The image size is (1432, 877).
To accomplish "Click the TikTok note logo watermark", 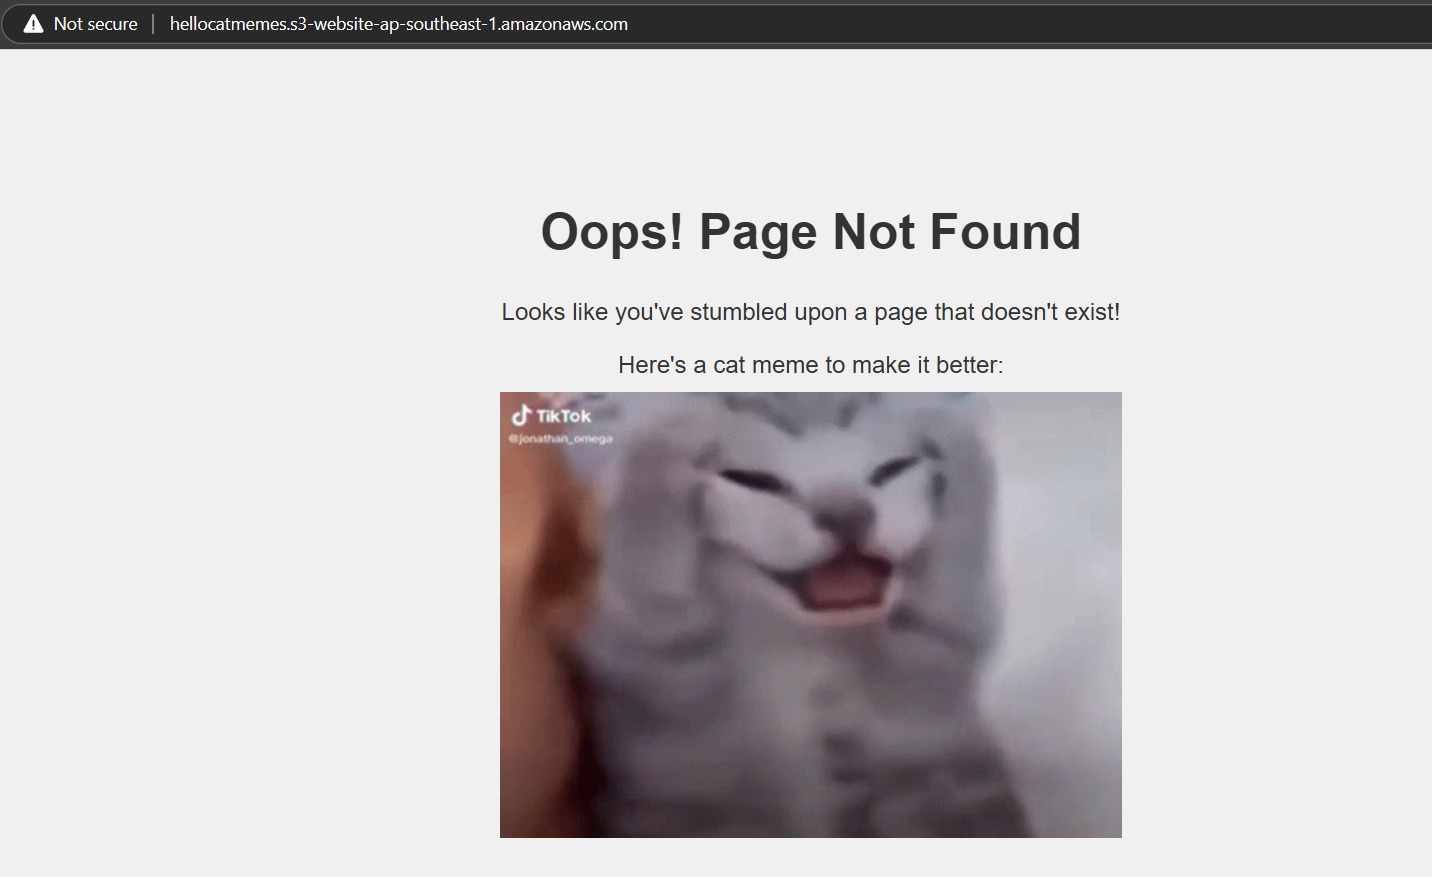I will pos(521,414).
